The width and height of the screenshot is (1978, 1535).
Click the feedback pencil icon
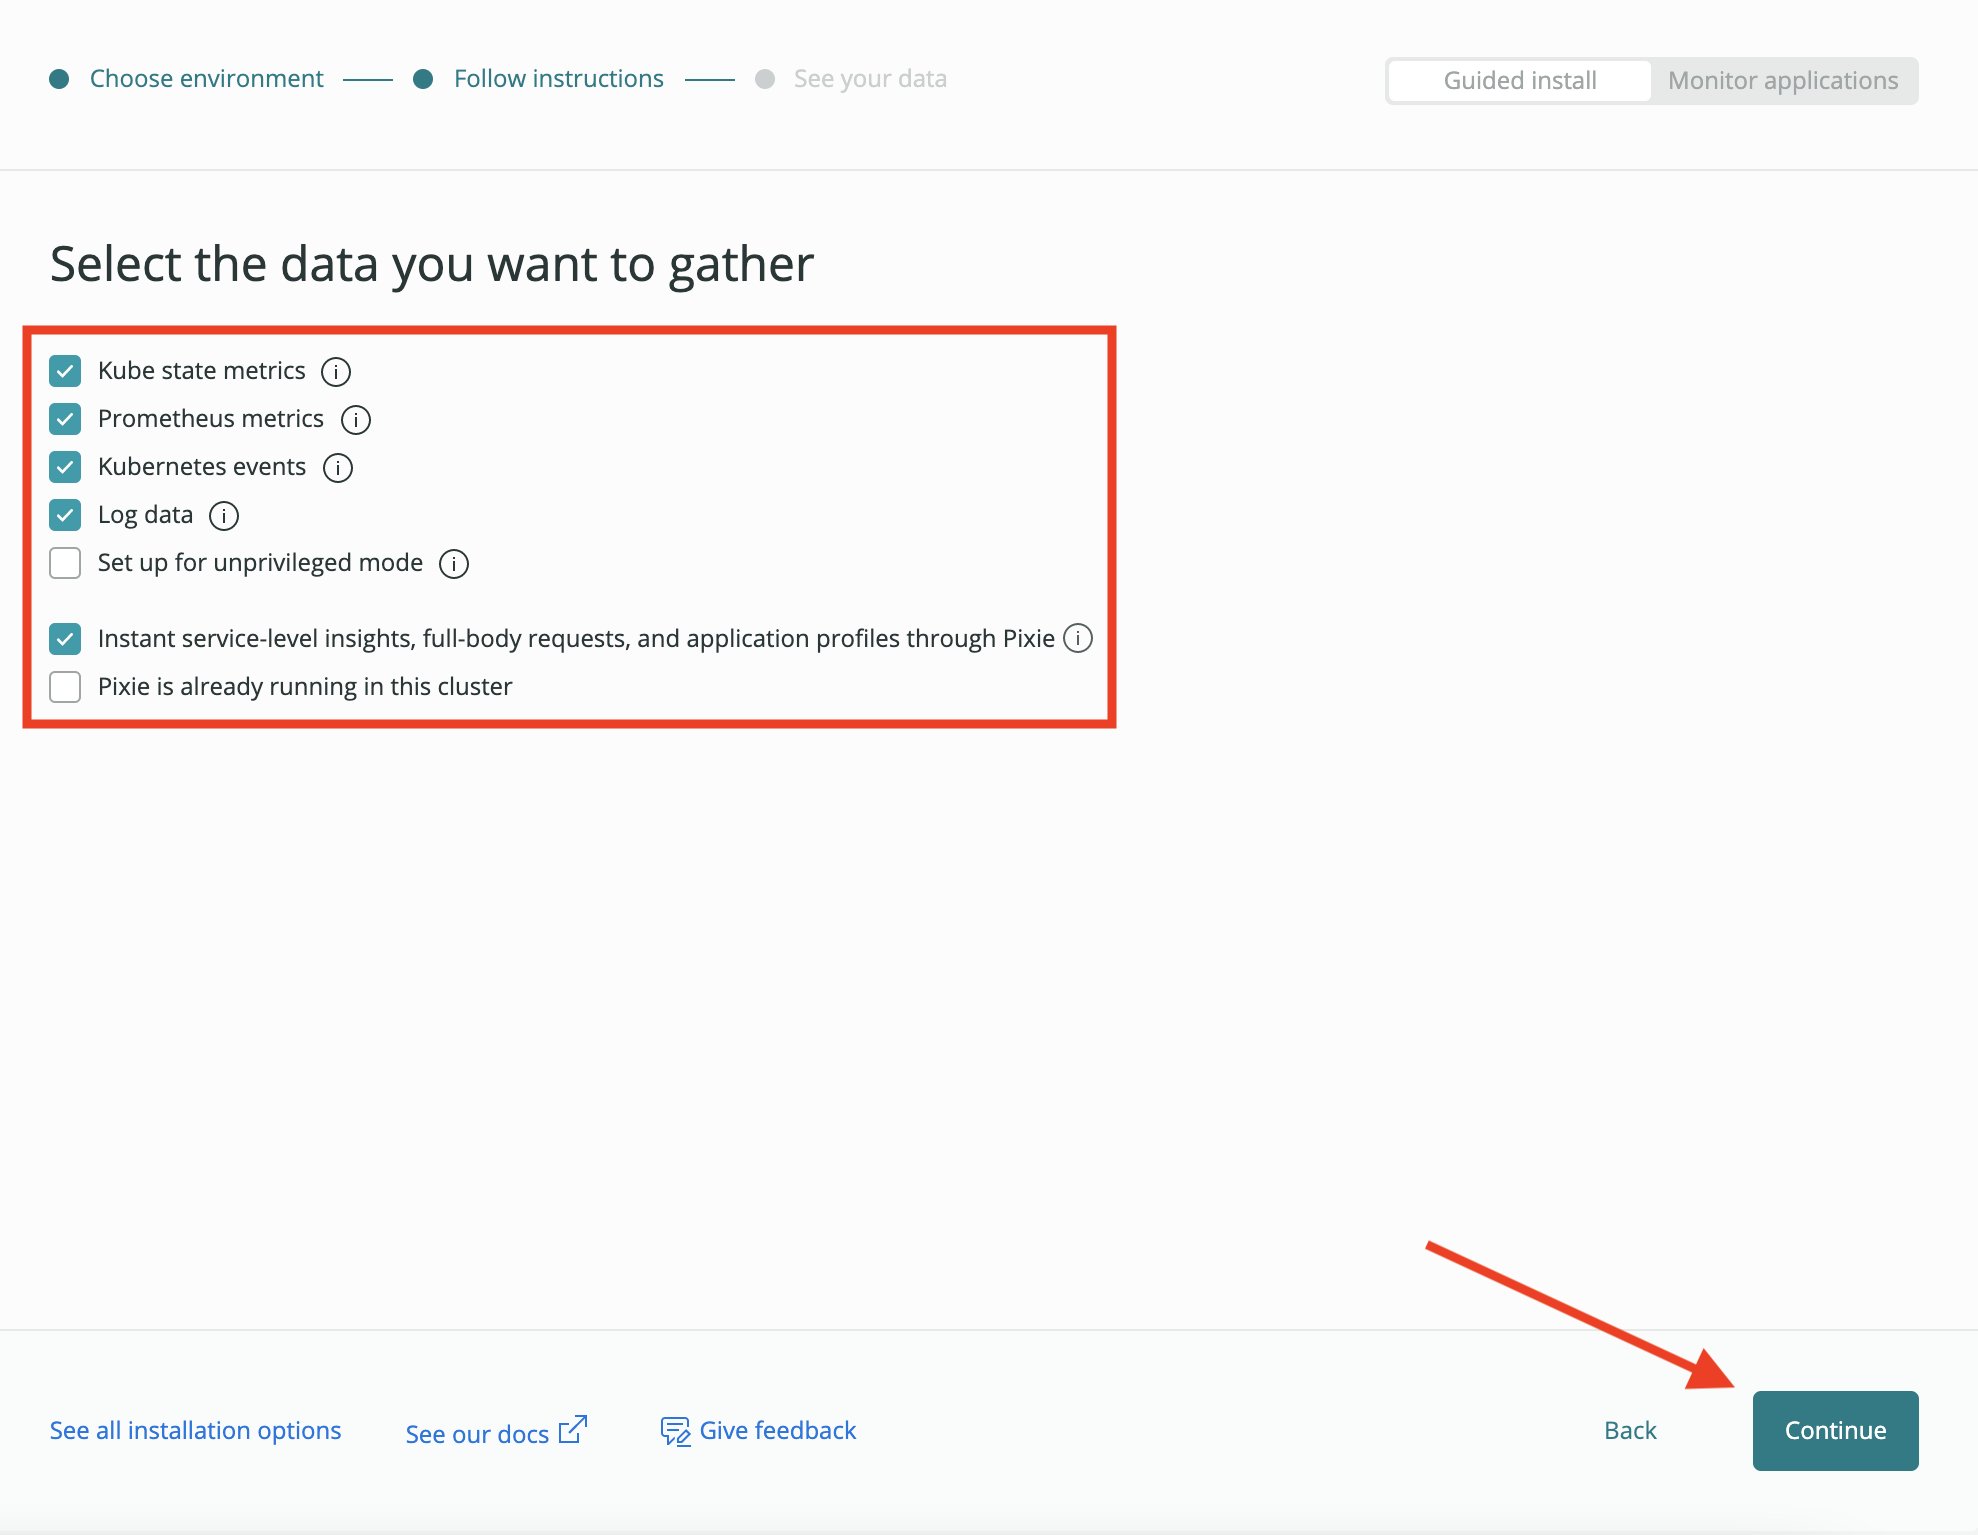coord(675,1430)
